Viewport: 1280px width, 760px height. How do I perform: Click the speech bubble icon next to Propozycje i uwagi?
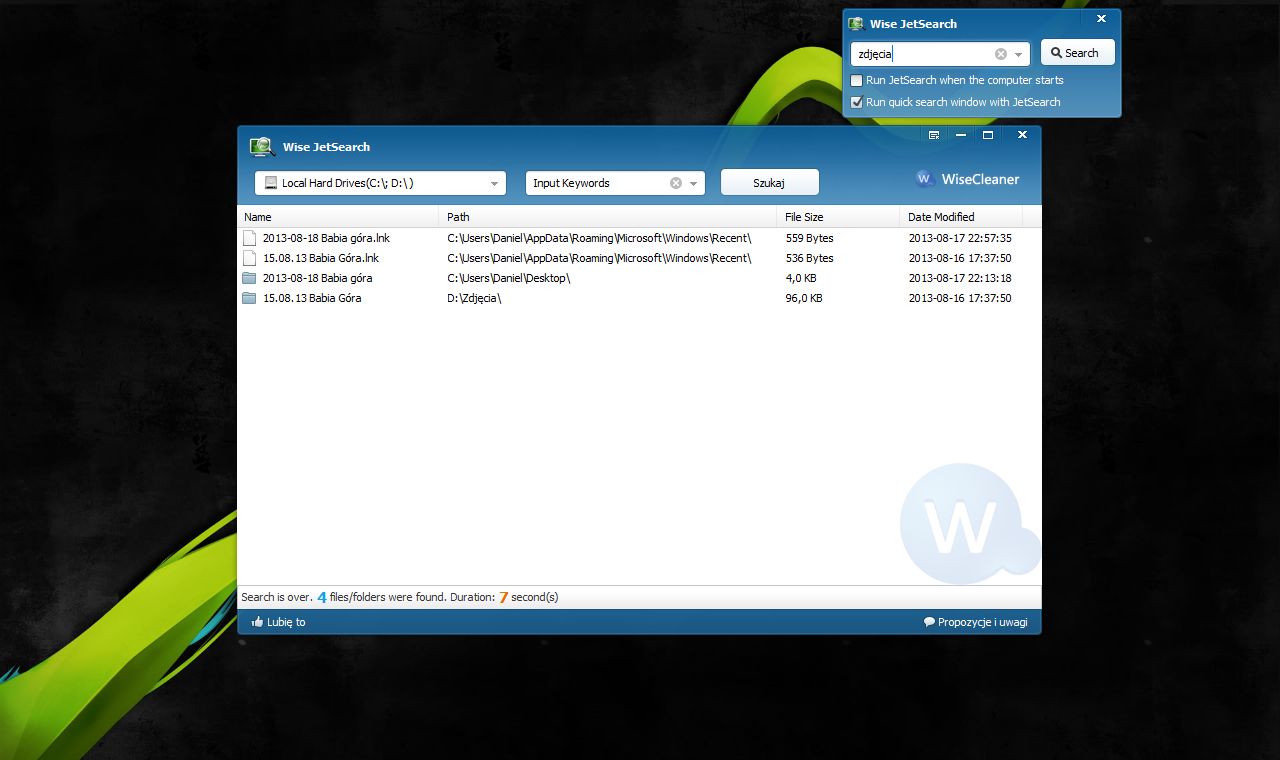pyautogui.click(x=930, y=622)
